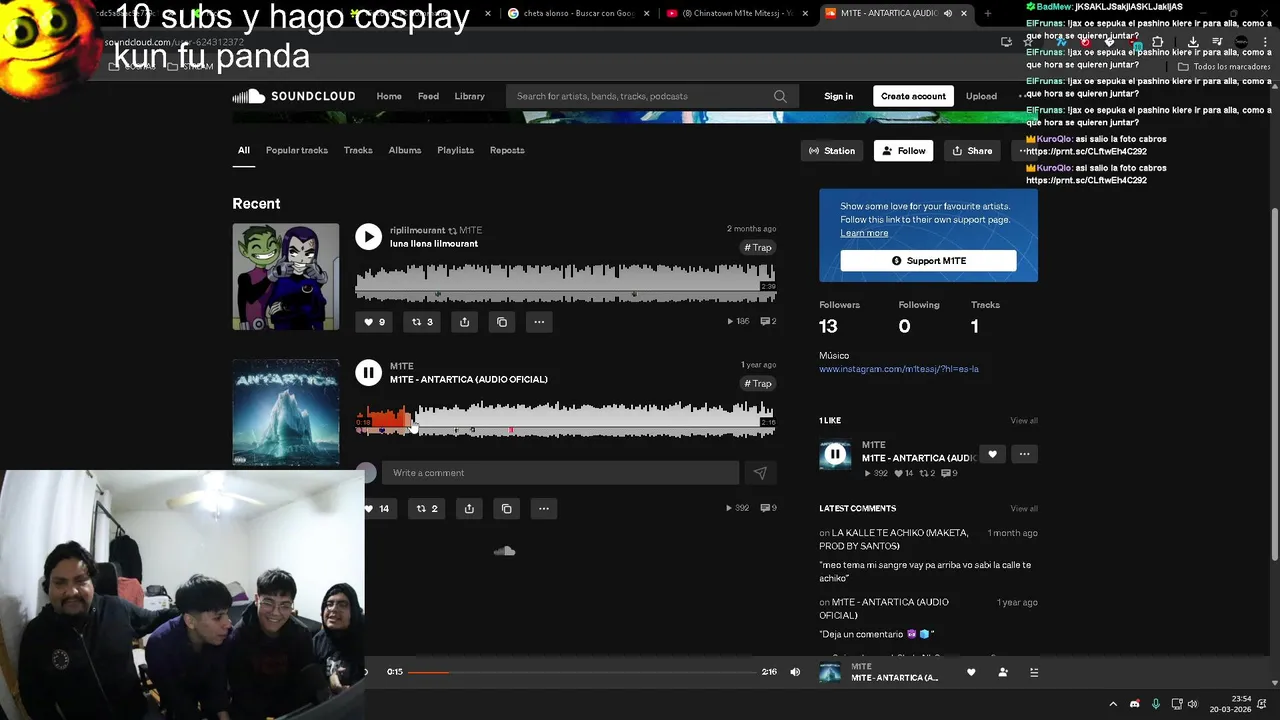The width and height of the screenshot is (1280, 720).
Task: Click the Sign in button
Action: [x=838, y=96]
